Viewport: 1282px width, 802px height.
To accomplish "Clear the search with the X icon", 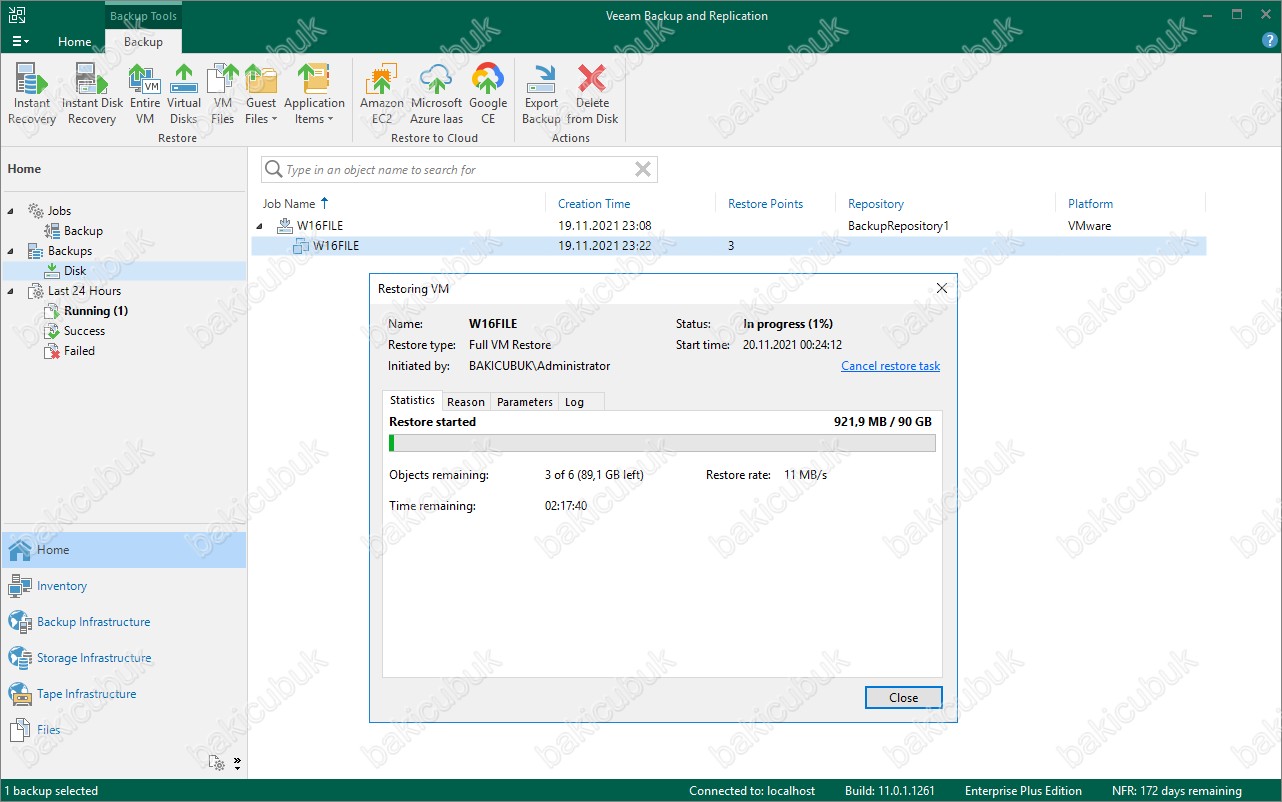I will (643, 170).
